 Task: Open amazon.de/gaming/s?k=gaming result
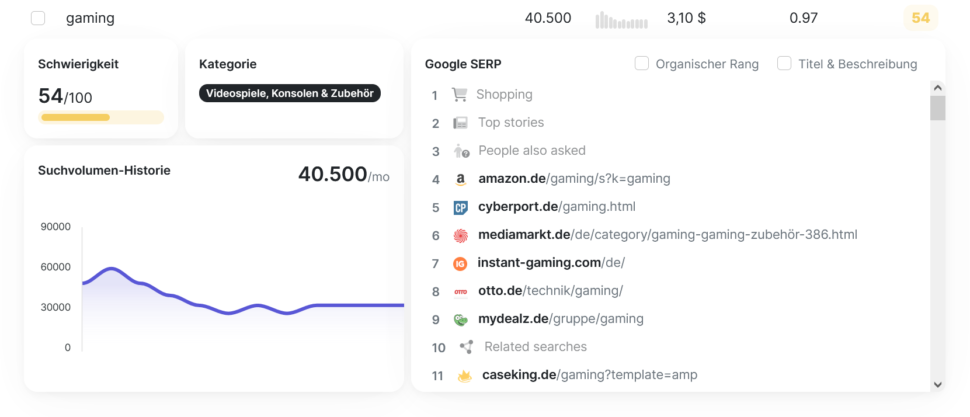pyautogui.click(x=574, y=179)
